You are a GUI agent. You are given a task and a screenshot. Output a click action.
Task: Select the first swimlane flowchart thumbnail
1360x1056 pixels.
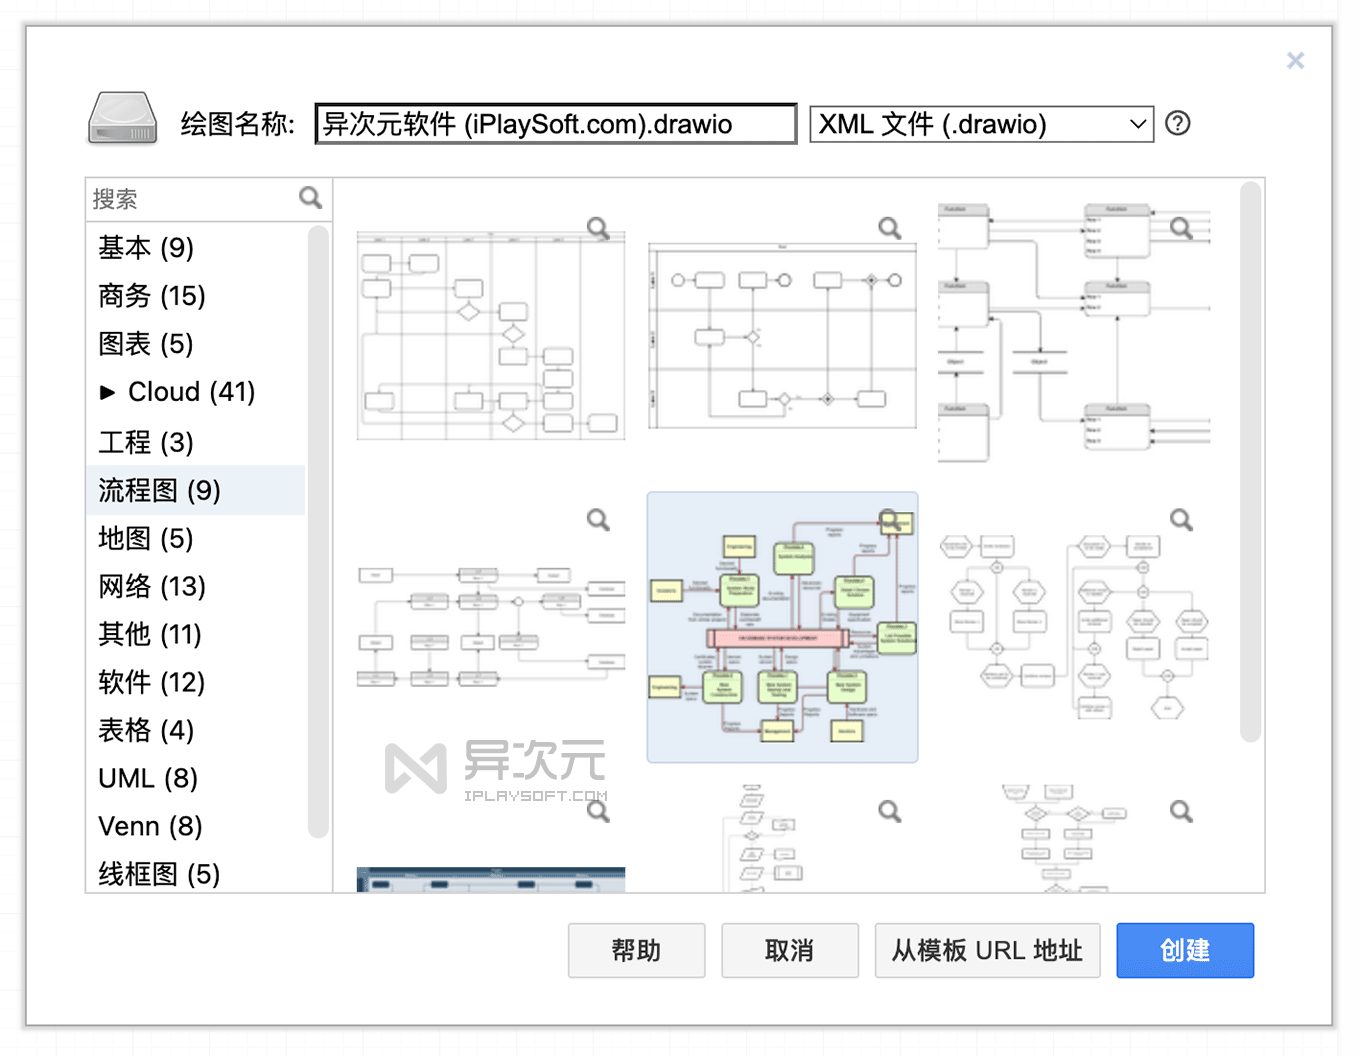(x=490, y=336)
